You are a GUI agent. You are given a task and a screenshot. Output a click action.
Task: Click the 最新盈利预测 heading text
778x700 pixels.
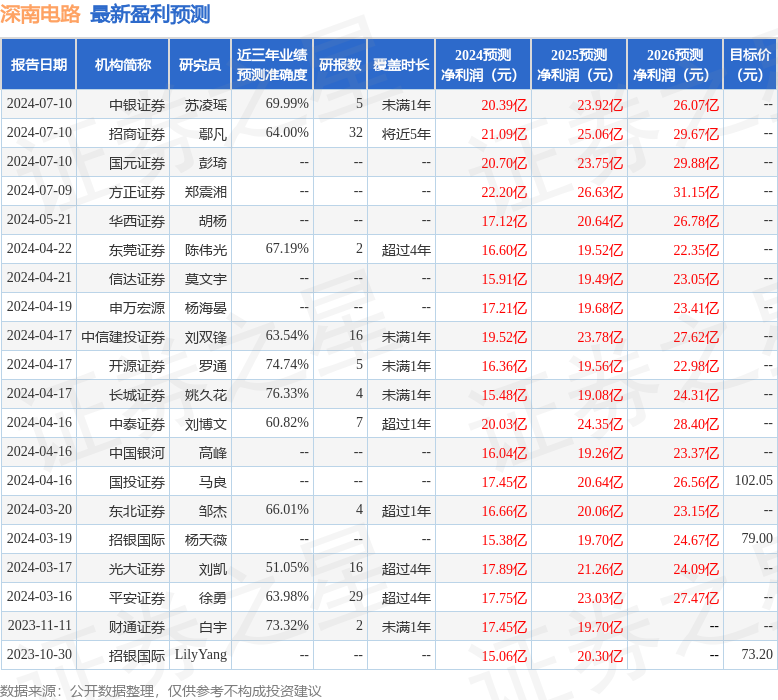150,14
